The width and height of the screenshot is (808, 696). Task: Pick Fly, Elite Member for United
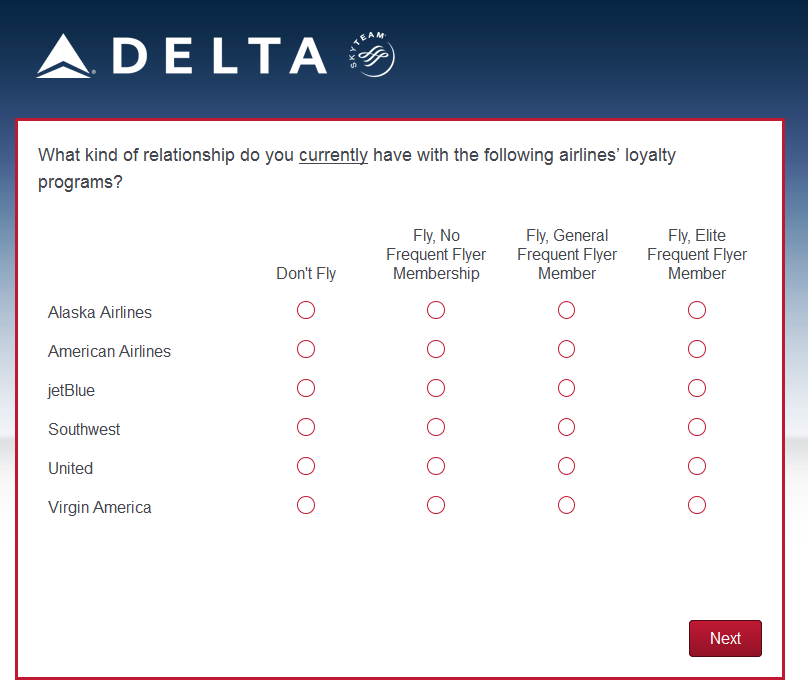click(x=697, y=466)
